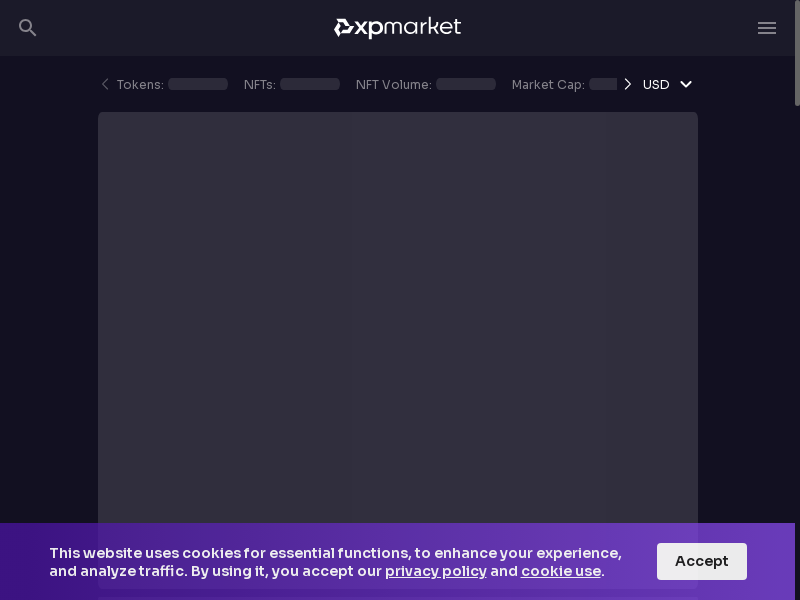
Task: Click the Market Cap value placeholder
Action: pos(603,85)
